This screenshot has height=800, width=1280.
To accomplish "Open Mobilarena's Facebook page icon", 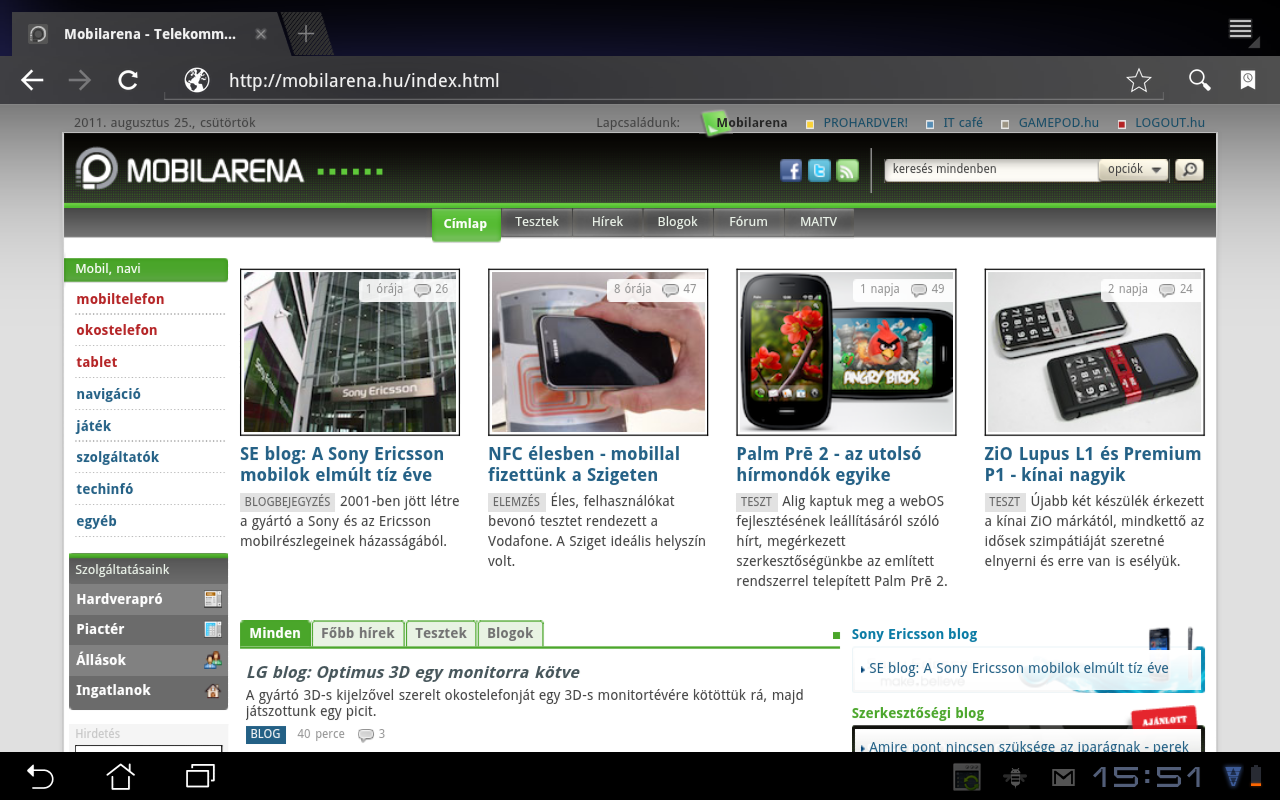I will pyautogui.click(x=791, y=170).
